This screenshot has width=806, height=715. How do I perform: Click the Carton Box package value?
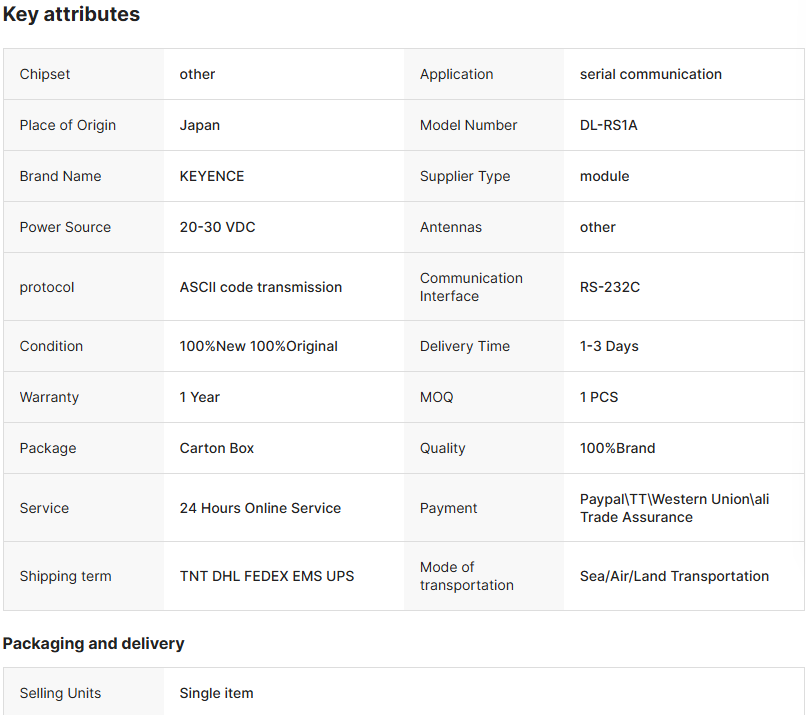pos(217,448)
